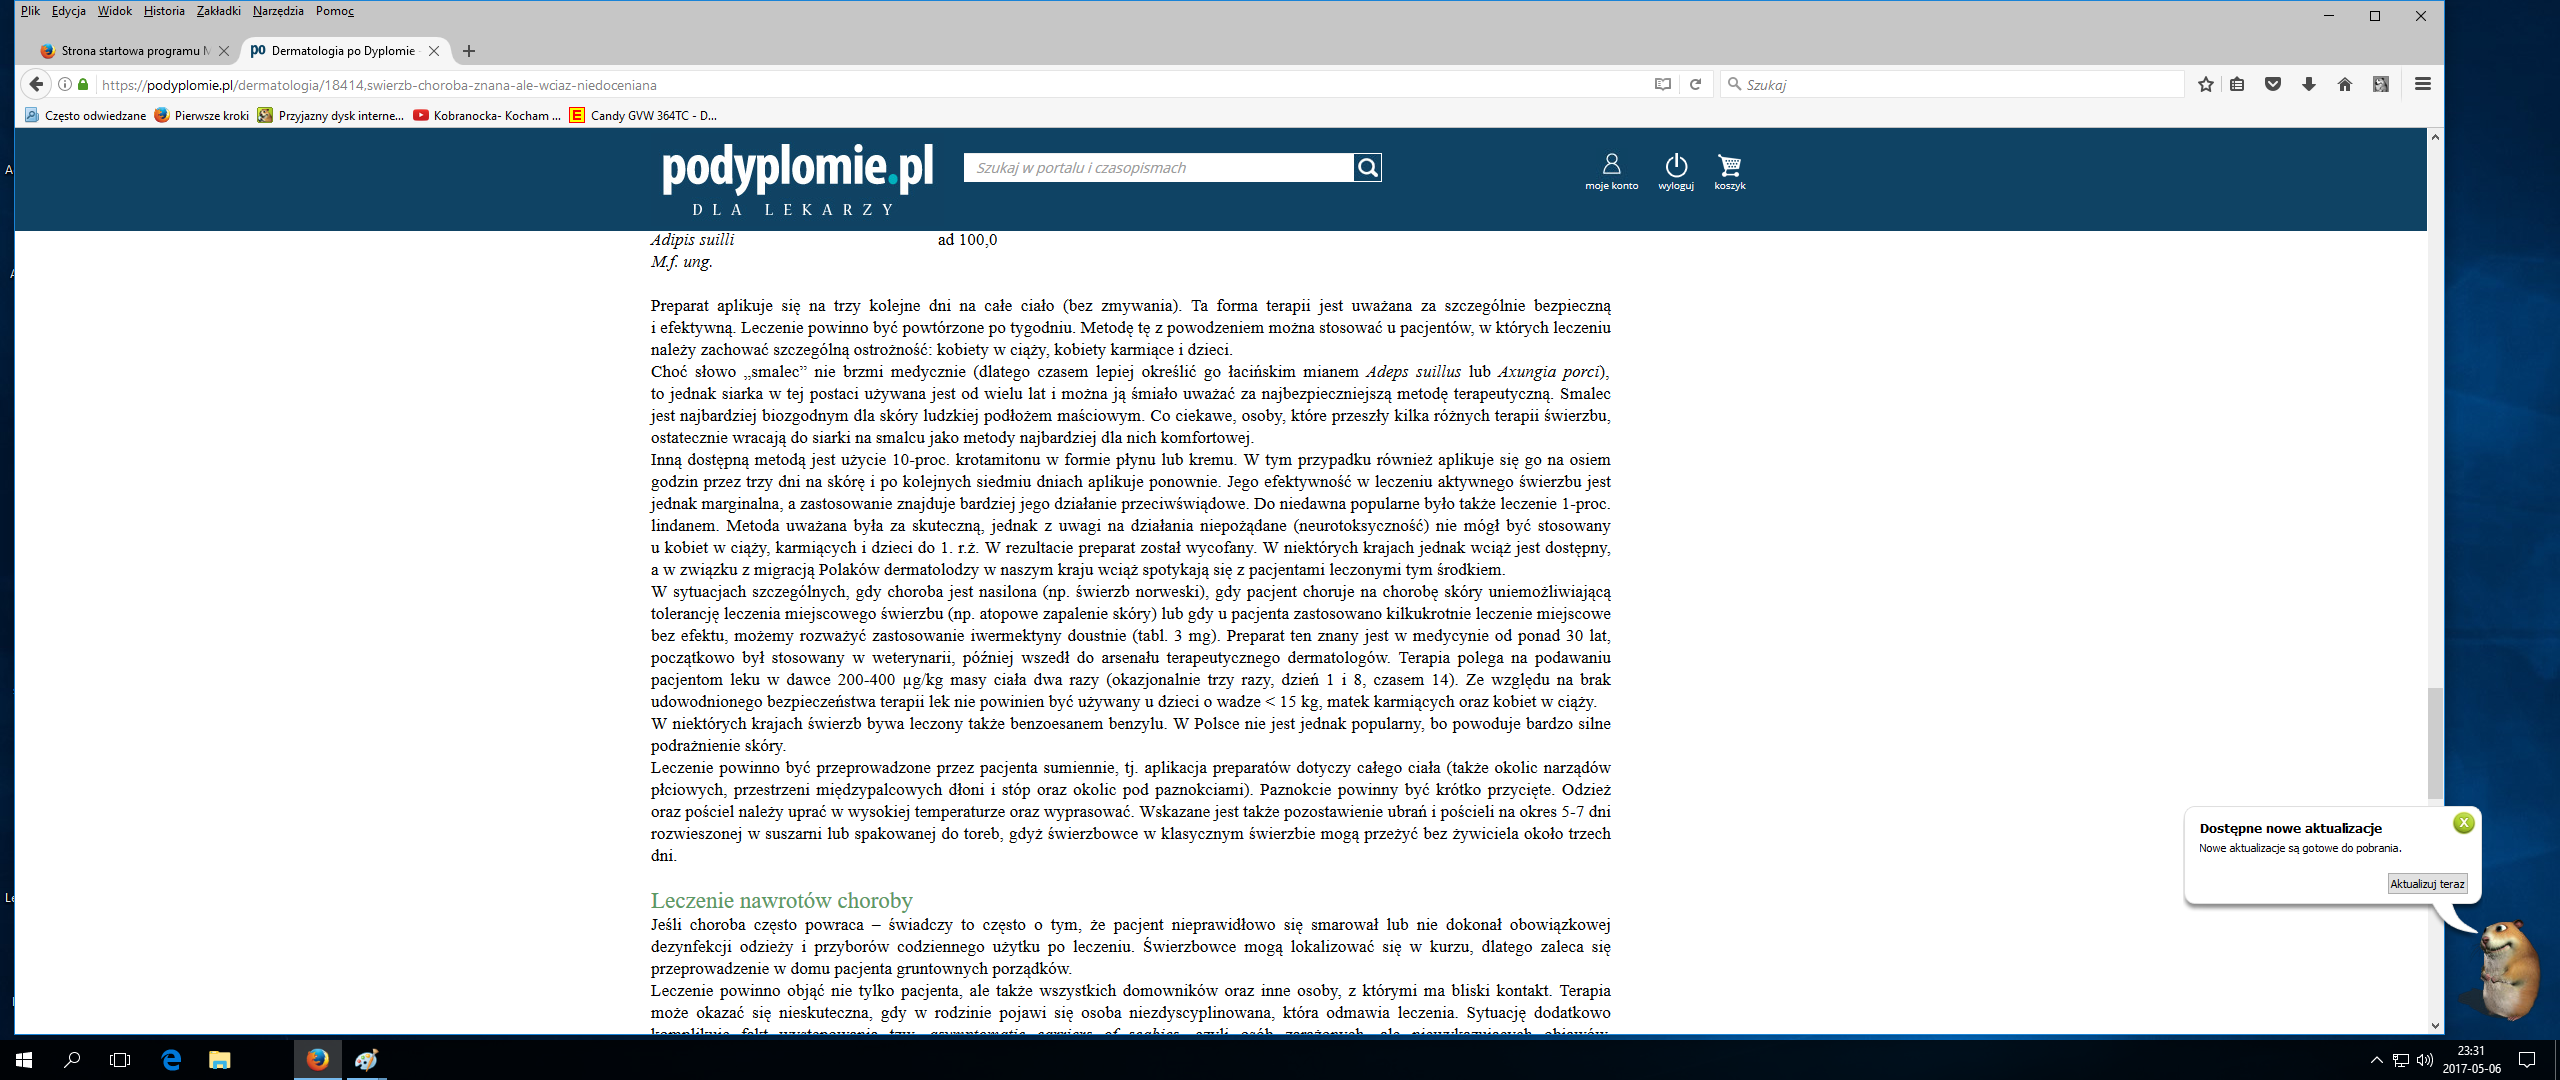The height and width of the screenshot is (1080, 2560).
Task: Click scrollbar down arrow
Action: coord(2435,1025)
